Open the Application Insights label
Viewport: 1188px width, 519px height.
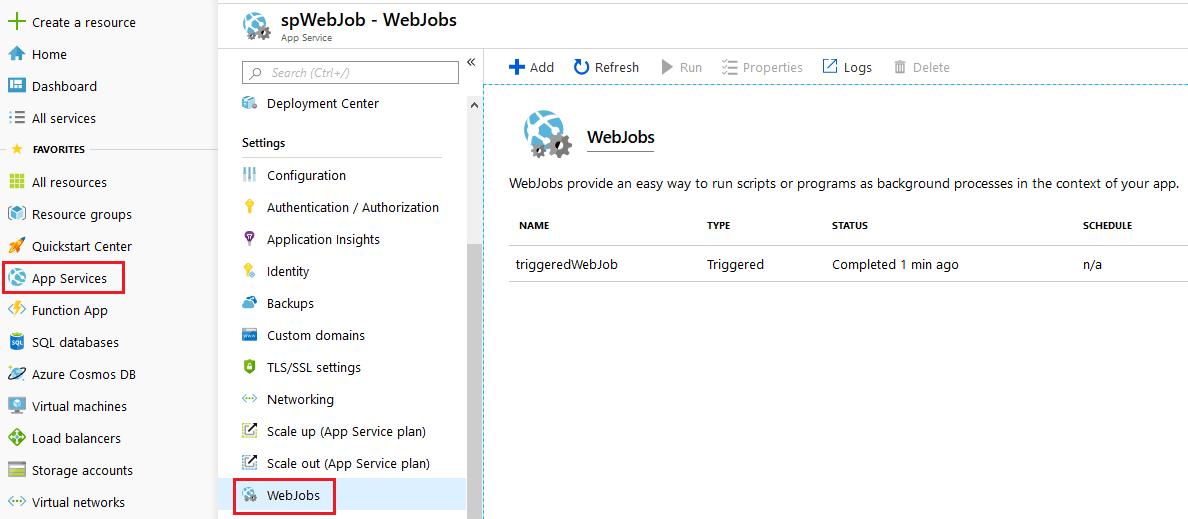[x=324, y=239]
